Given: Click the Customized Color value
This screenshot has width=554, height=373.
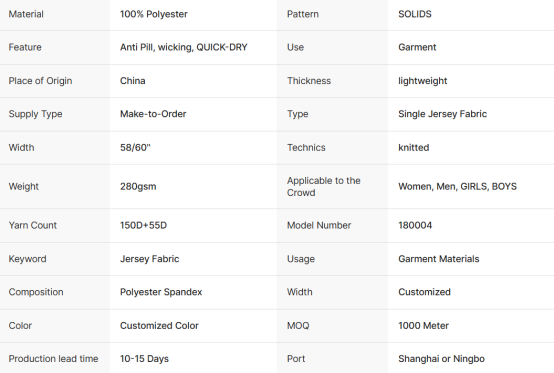Looking at the screenshot, I should coord(159,326).
